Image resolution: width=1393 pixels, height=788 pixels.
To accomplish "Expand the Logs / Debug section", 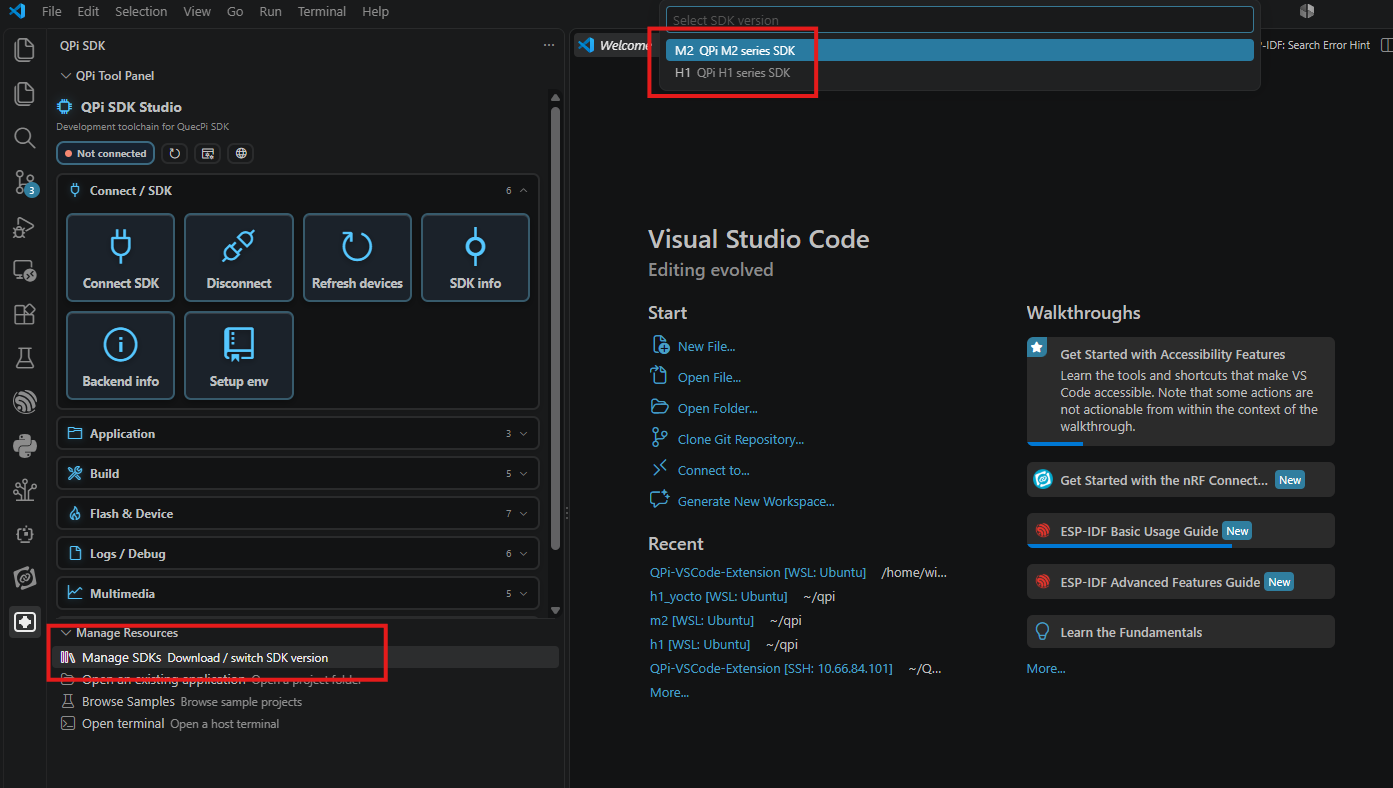I will coord(298,554).
